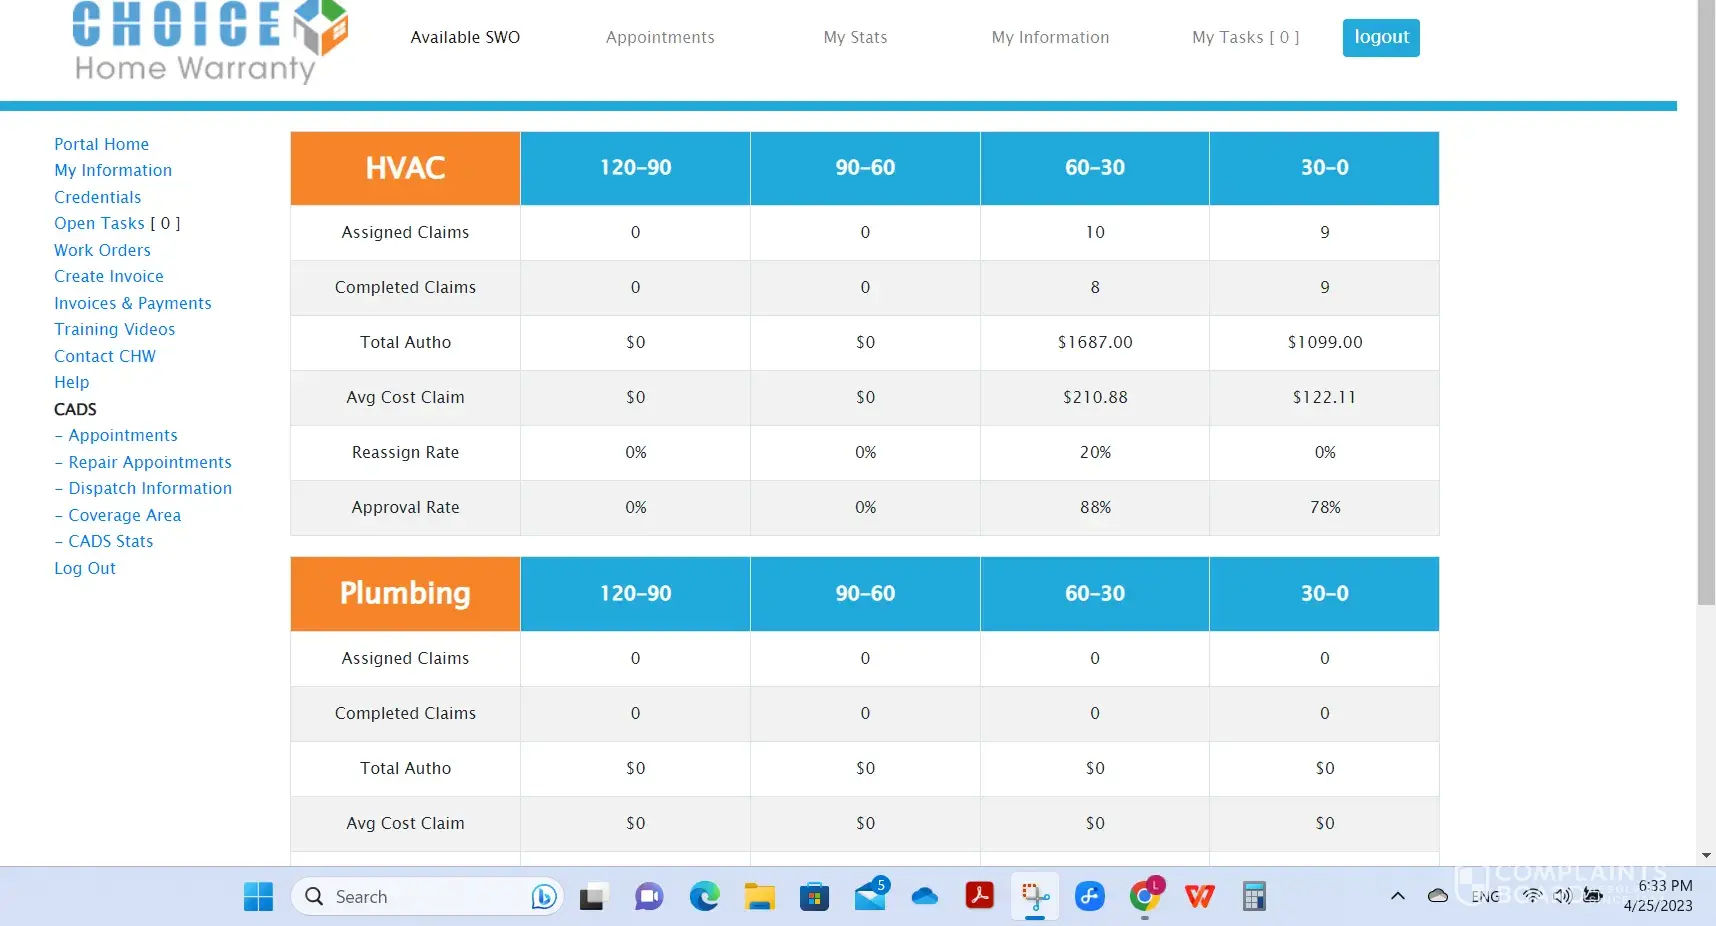Open Snipping Tool in the taskbar
Image resolution: width=1716 pixels, height=926 pixels.
point(1034,896)
